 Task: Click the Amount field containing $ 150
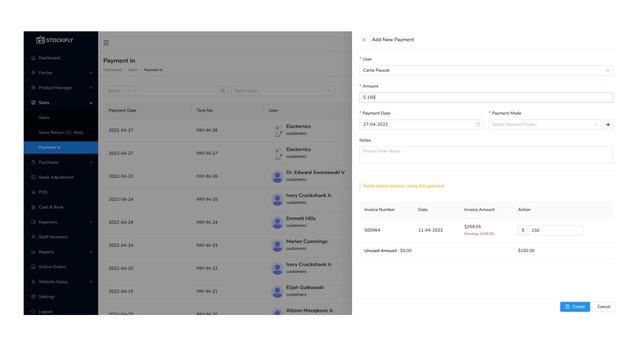tap(486, 97)
